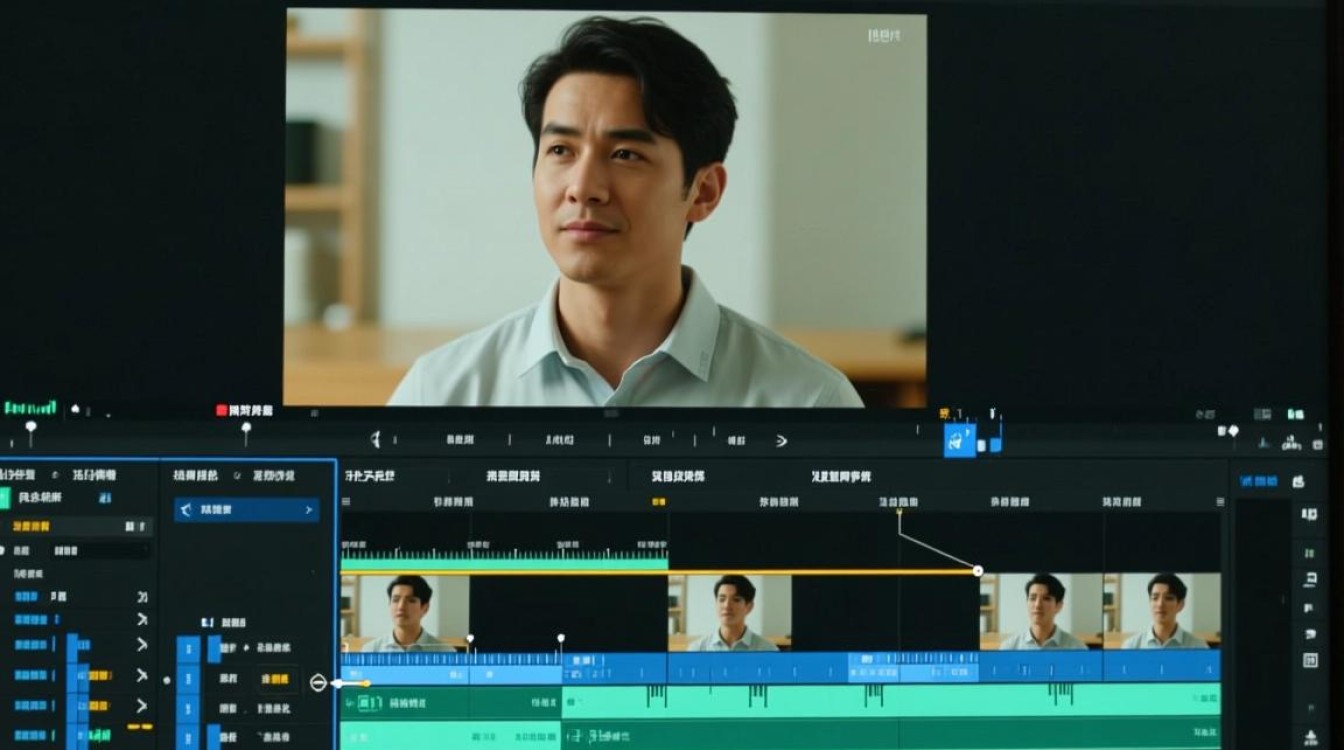Select the first video clip thumbnail in the timeline

tap(405, 612)
